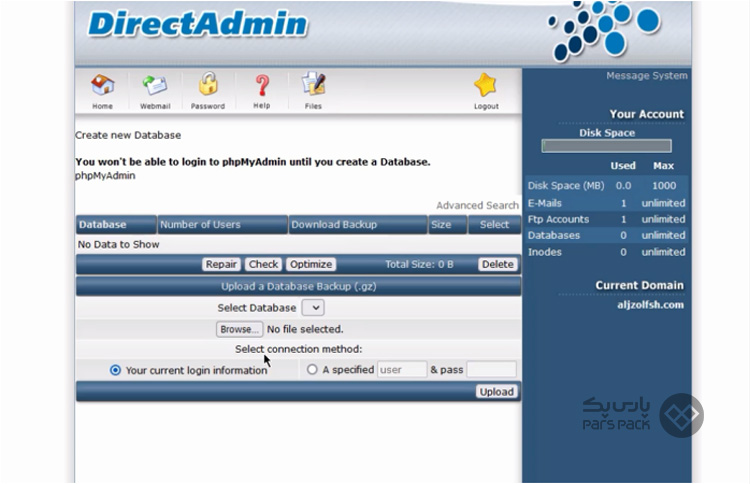Click the Repair button

221,264
